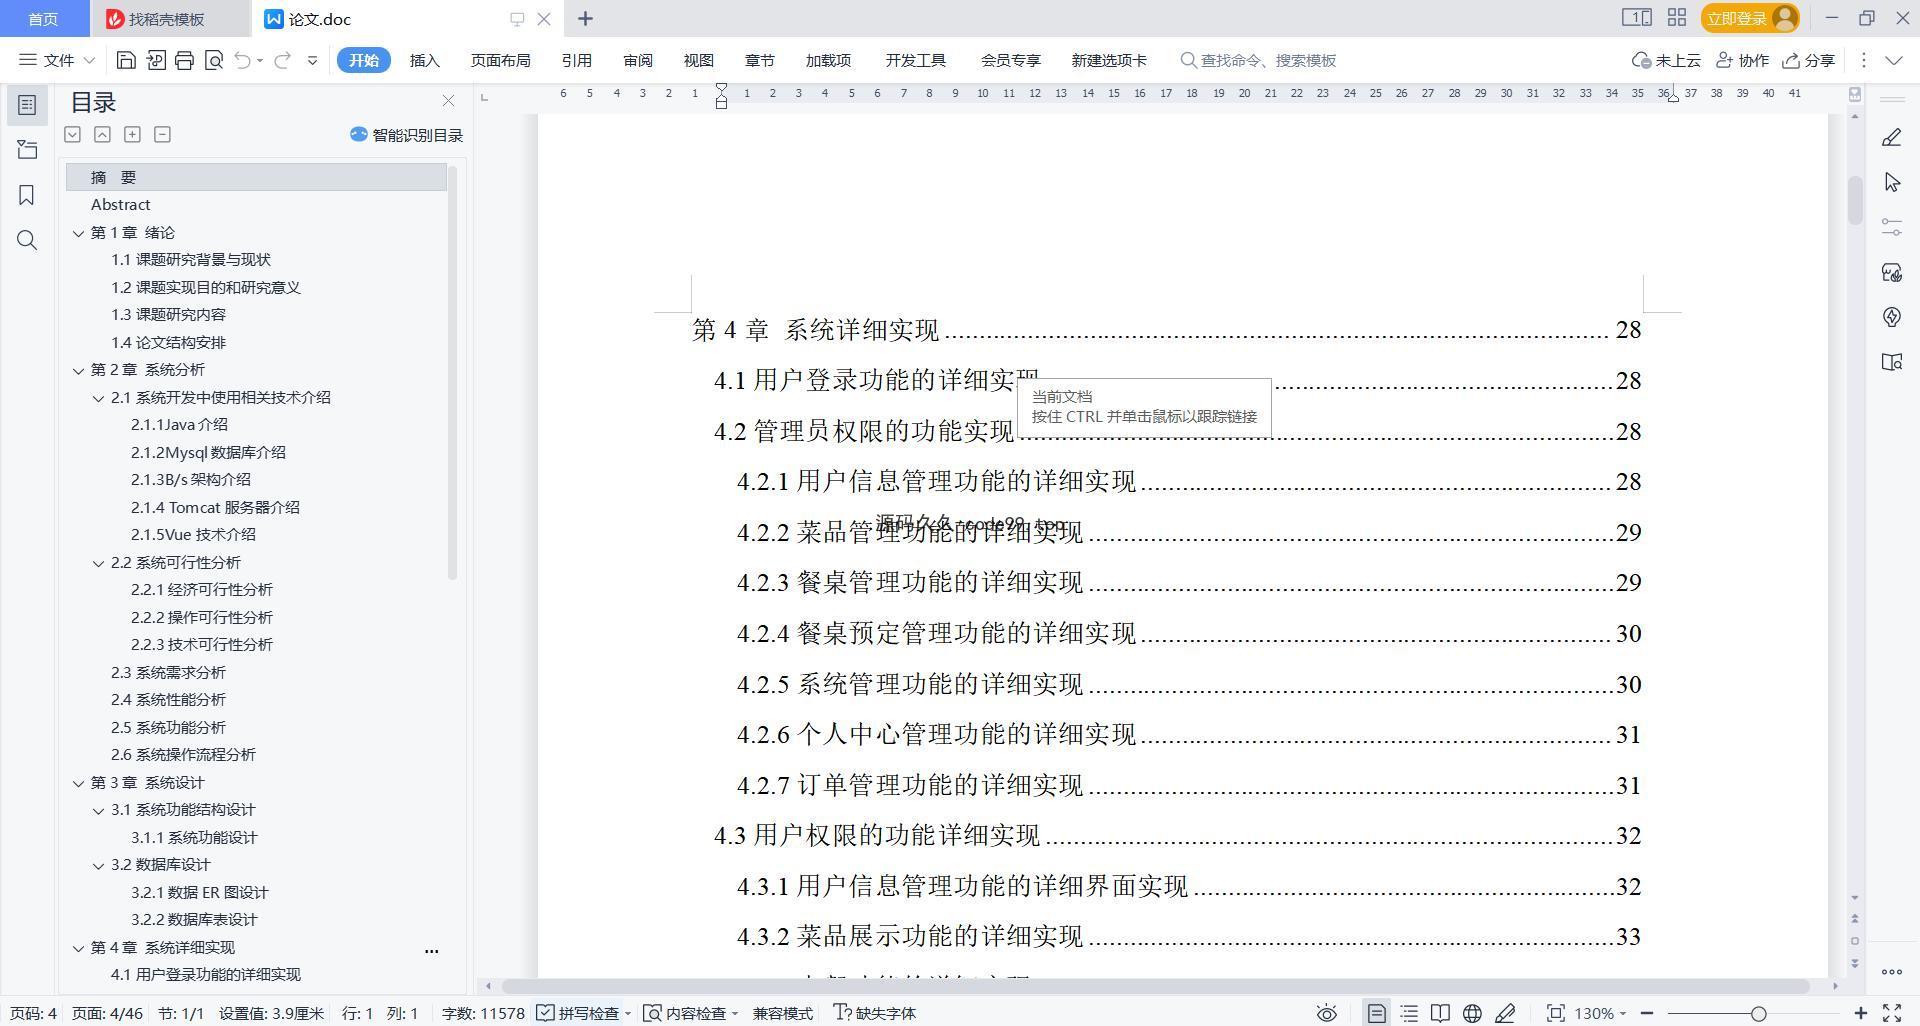Switch to the 页面布局 tab
Screen dimensions: 1920x1026
tap(500, 60)
